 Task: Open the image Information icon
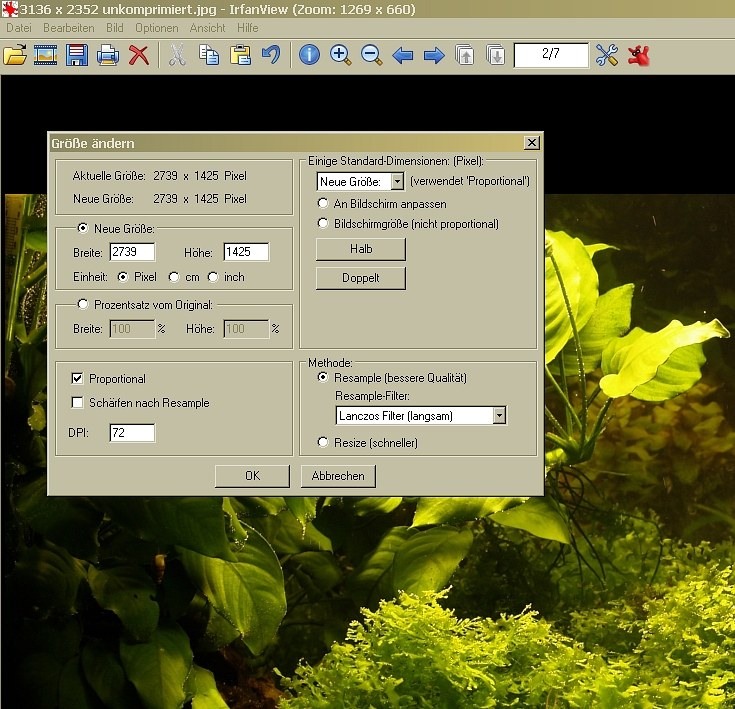click(x=309, y=55)
